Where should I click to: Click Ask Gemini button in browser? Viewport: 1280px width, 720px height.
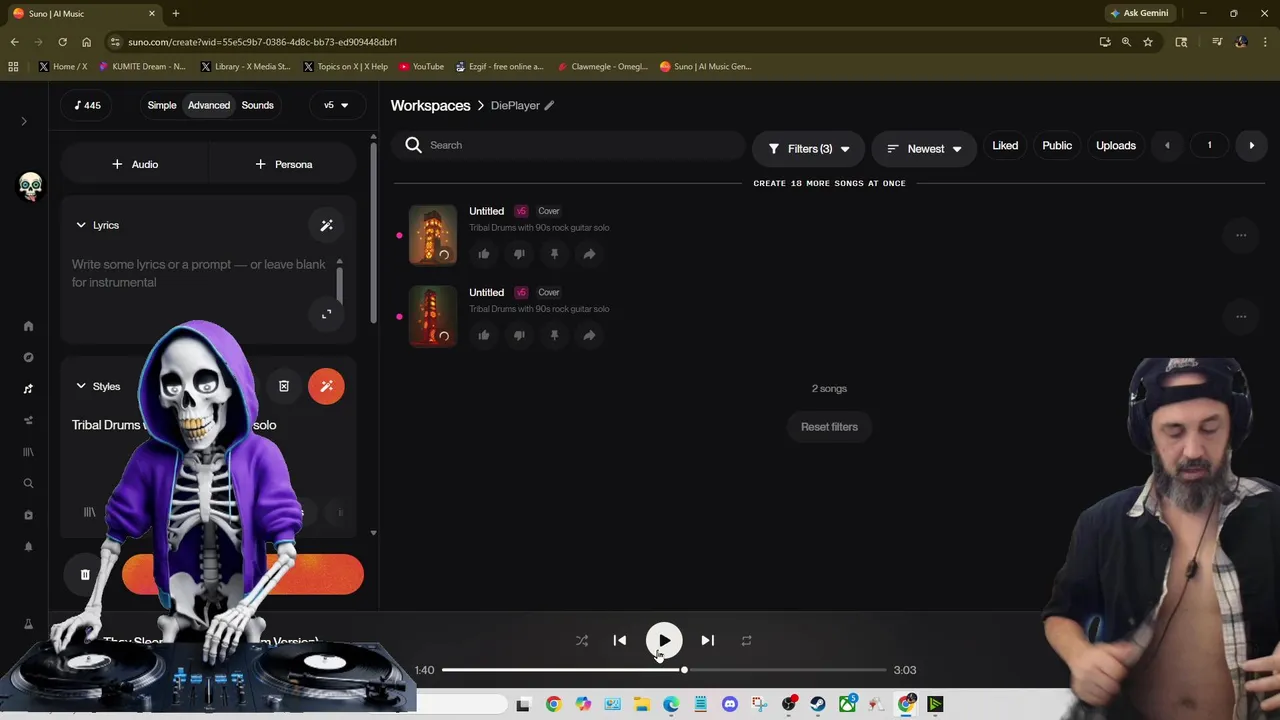(x=1139, y=13)
